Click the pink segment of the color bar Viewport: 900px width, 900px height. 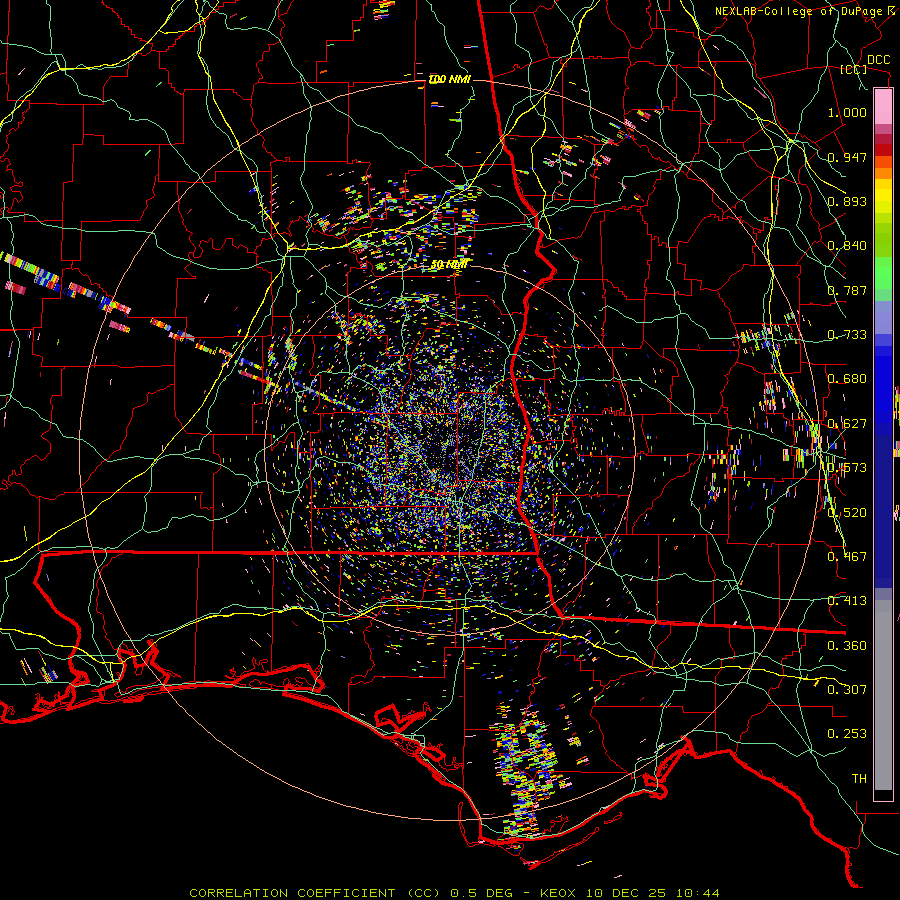click(x=883, y=107)
